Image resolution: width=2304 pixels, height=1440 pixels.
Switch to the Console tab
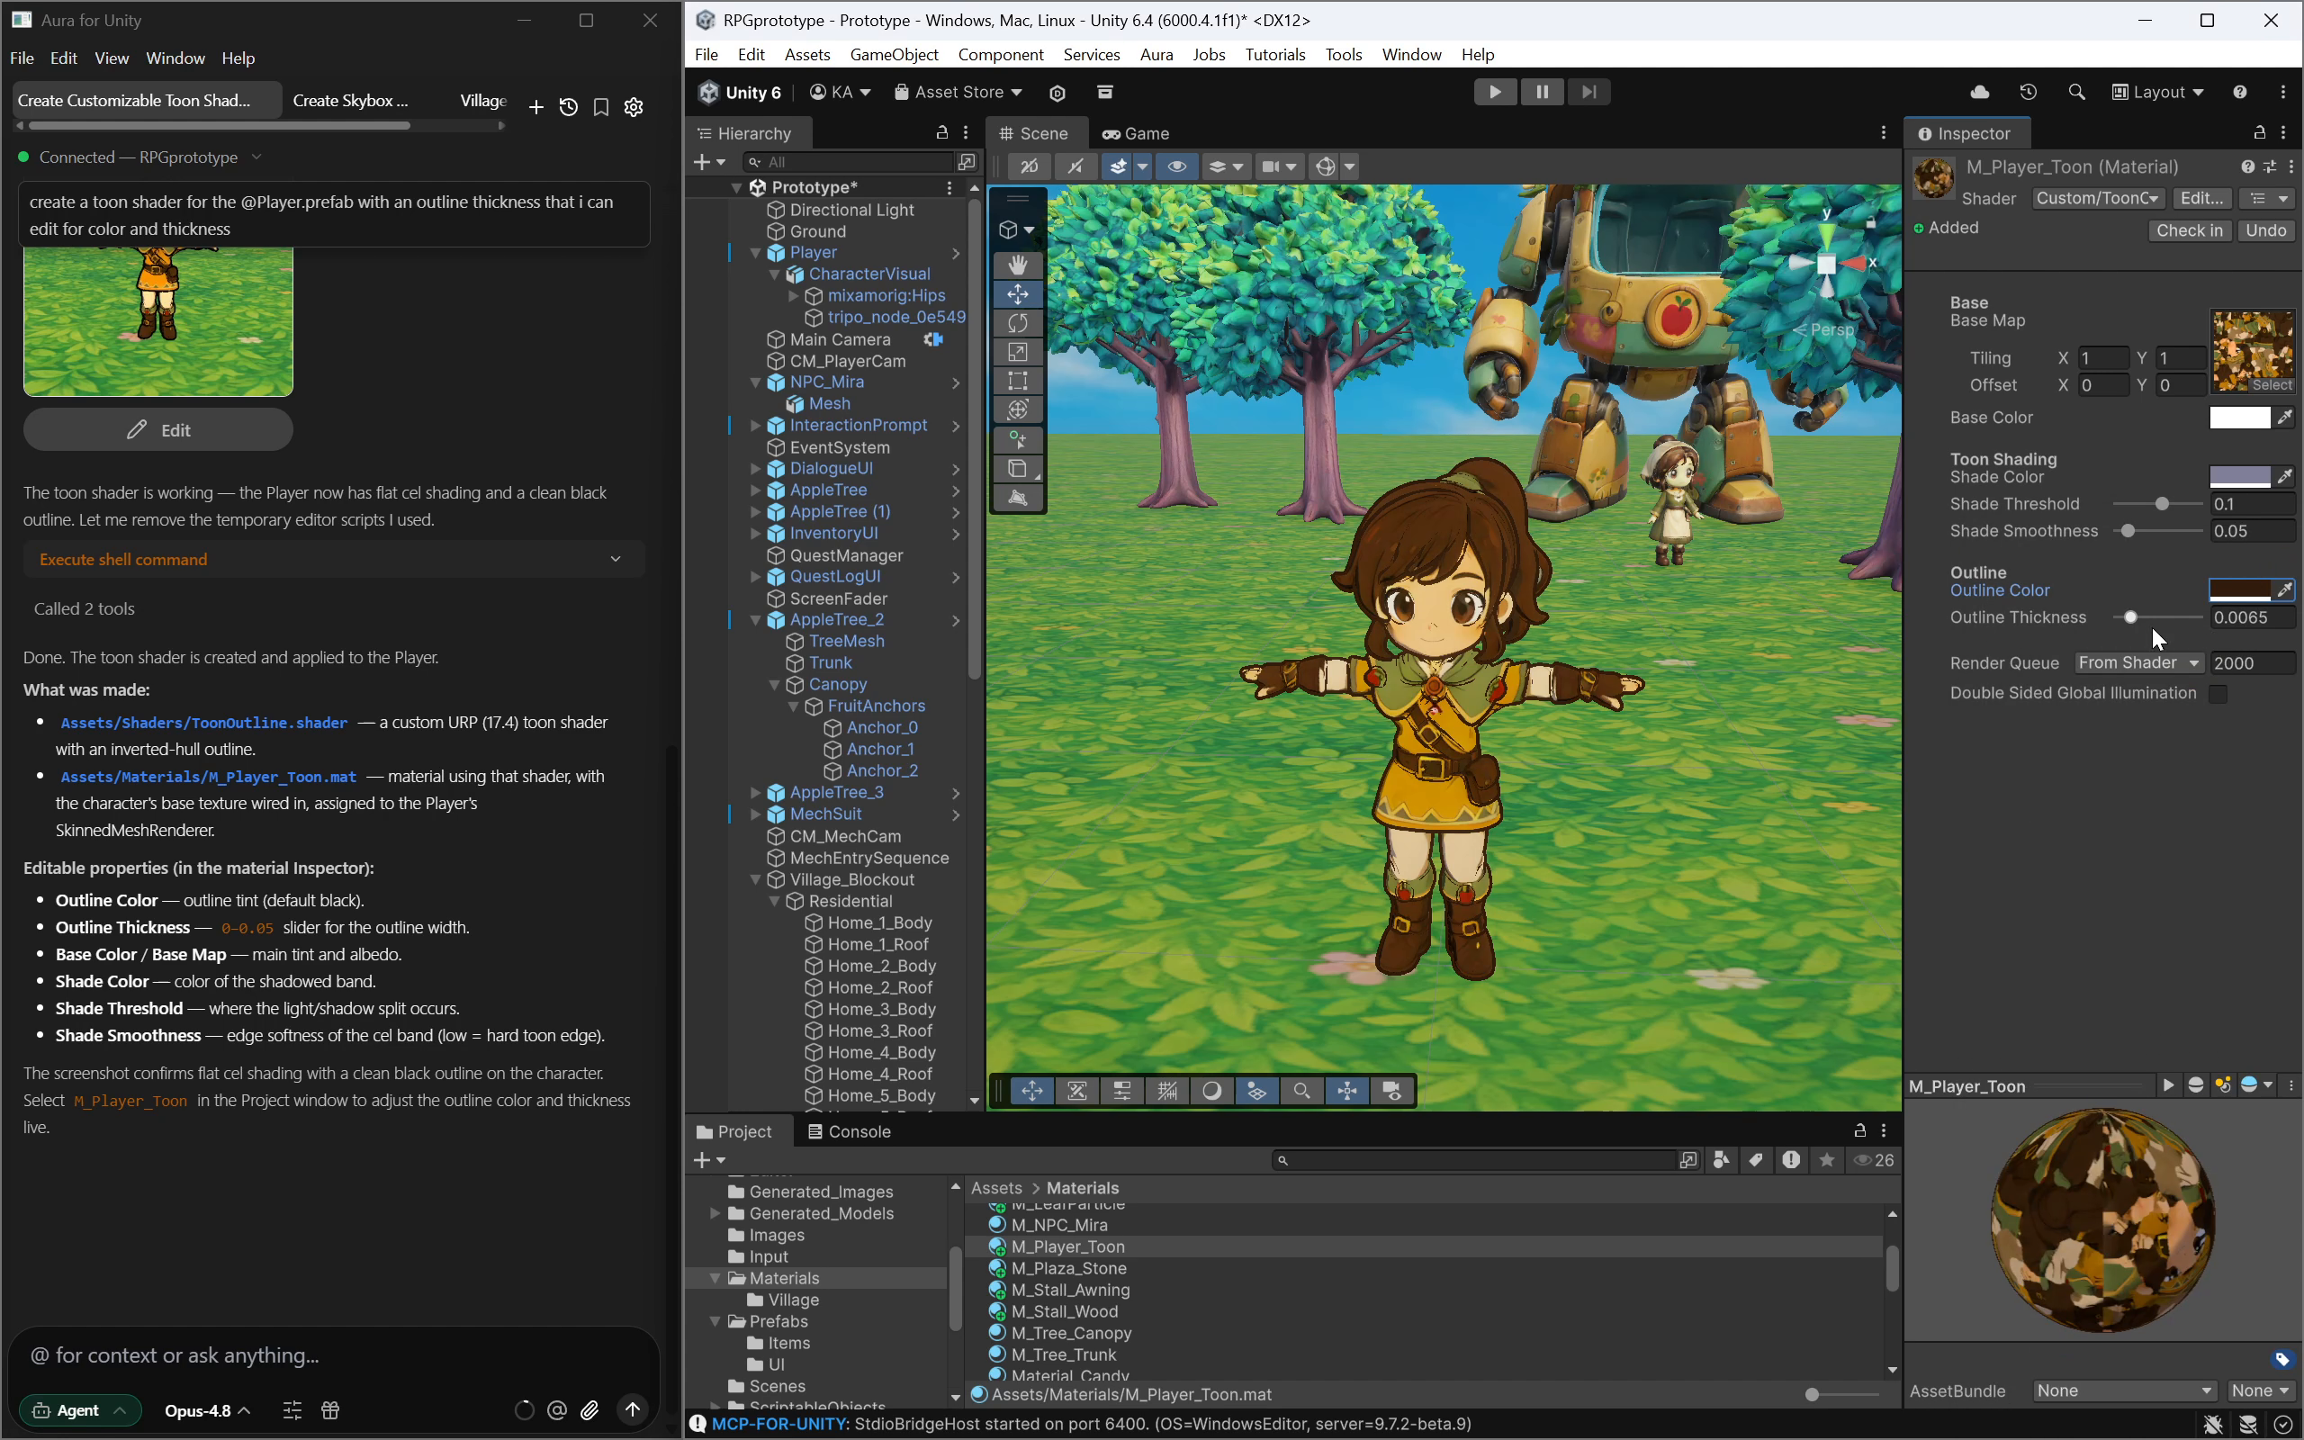(x=850, y=1131)
